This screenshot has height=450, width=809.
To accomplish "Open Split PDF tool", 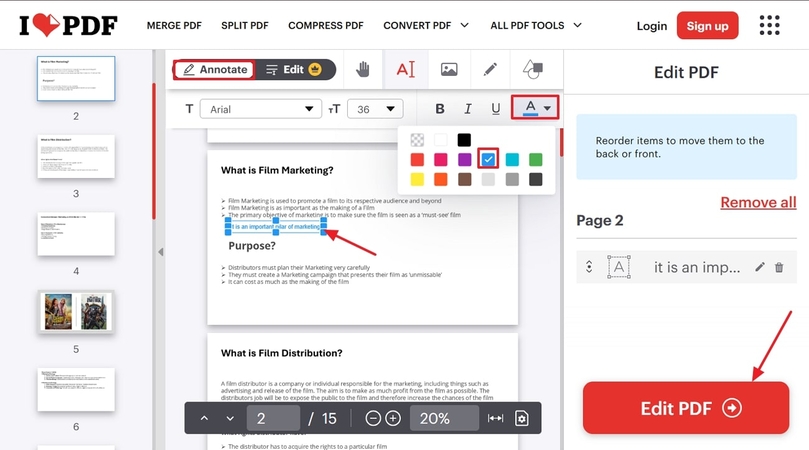I will tap(245, 25).
